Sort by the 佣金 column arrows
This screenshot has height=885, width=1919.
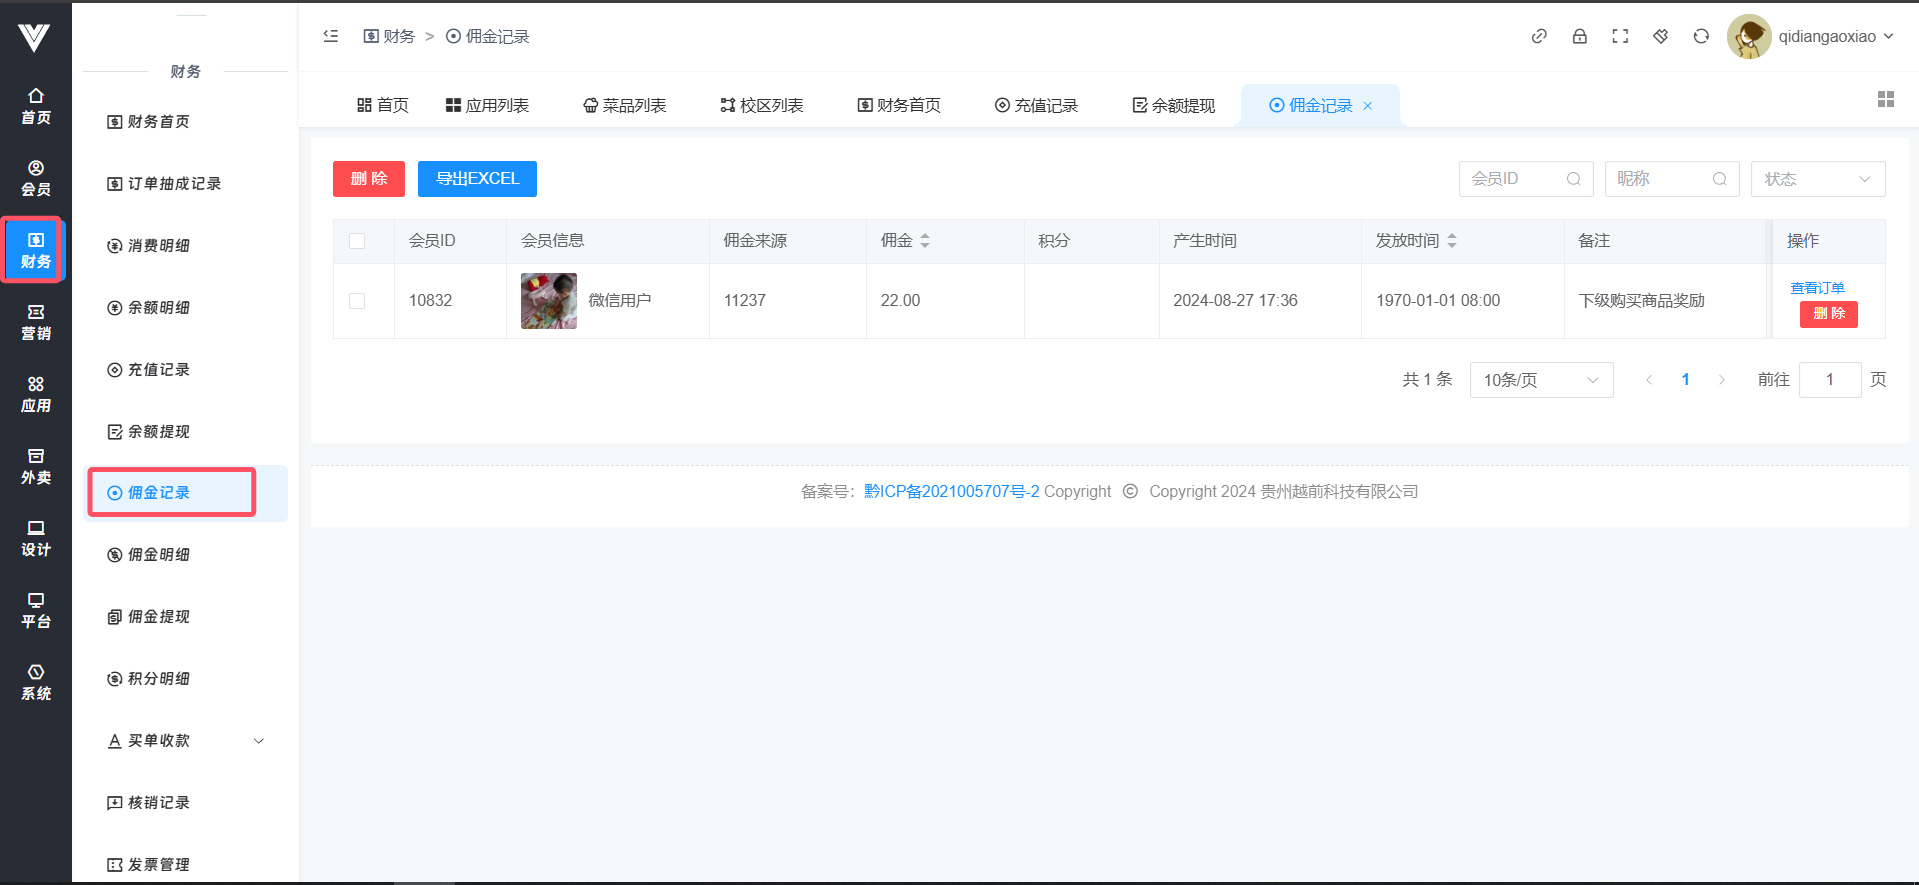tap(925, 241)
